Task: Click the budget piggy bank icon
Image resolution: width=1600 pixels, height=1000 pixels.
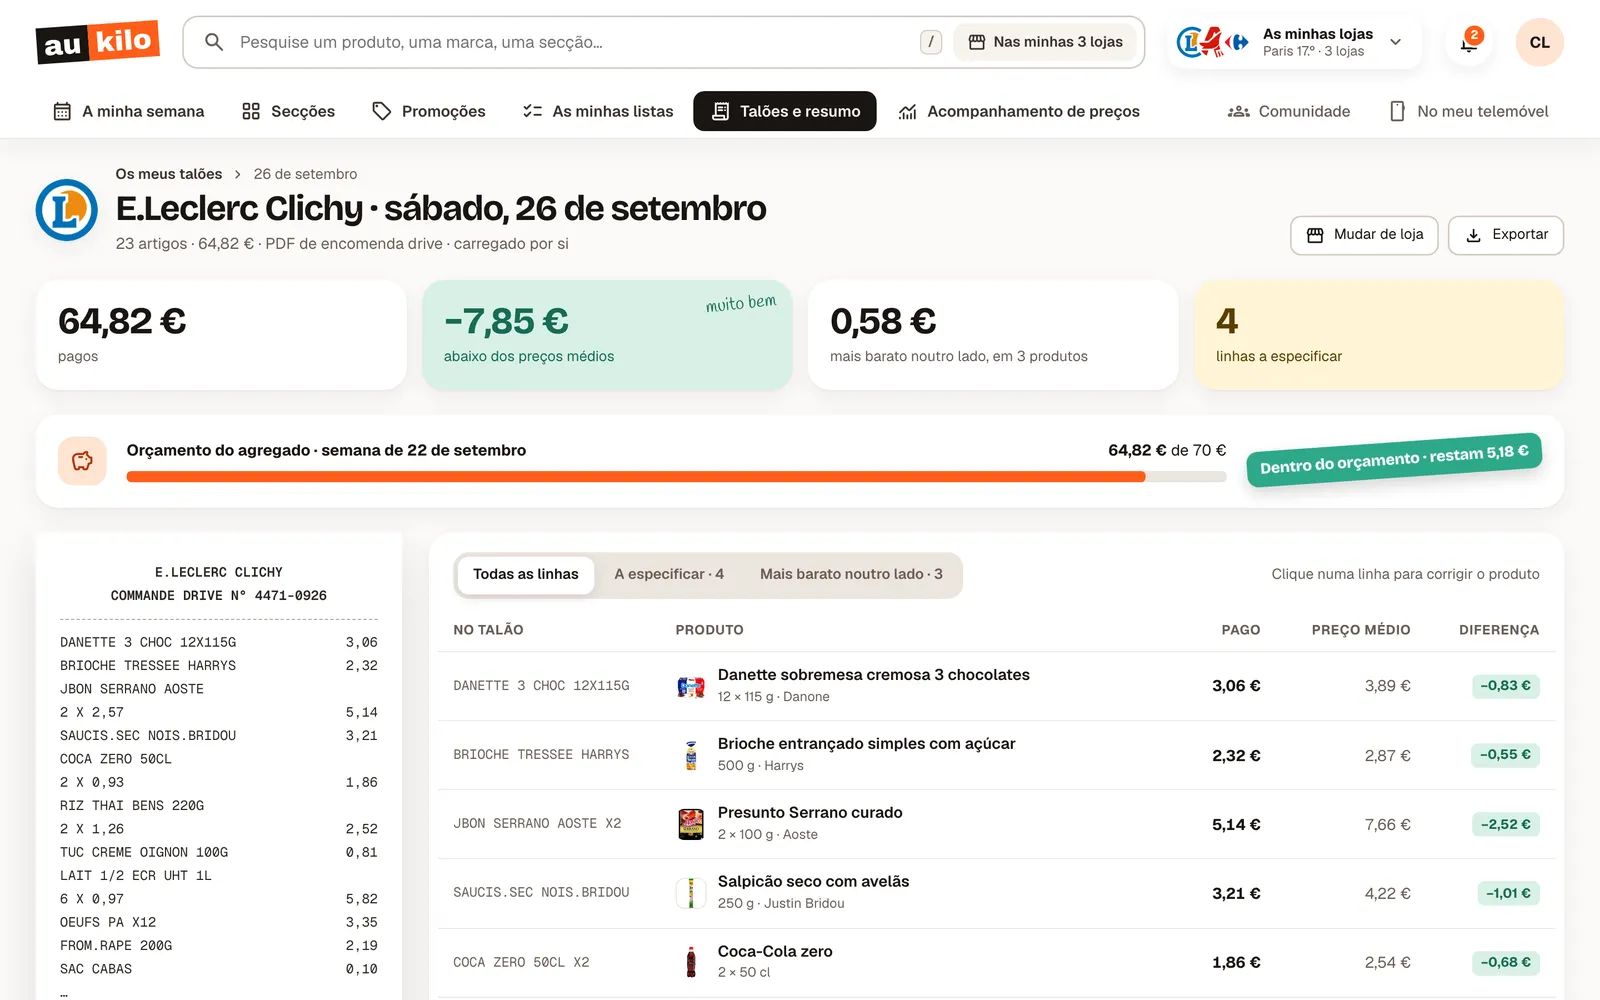Action: 82,461
